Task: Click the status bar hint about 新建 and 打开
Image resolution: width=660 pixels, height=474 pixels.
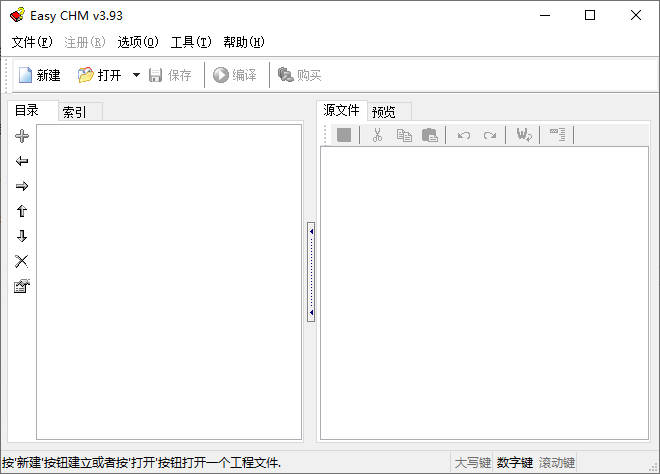Action: click(141, 463)
